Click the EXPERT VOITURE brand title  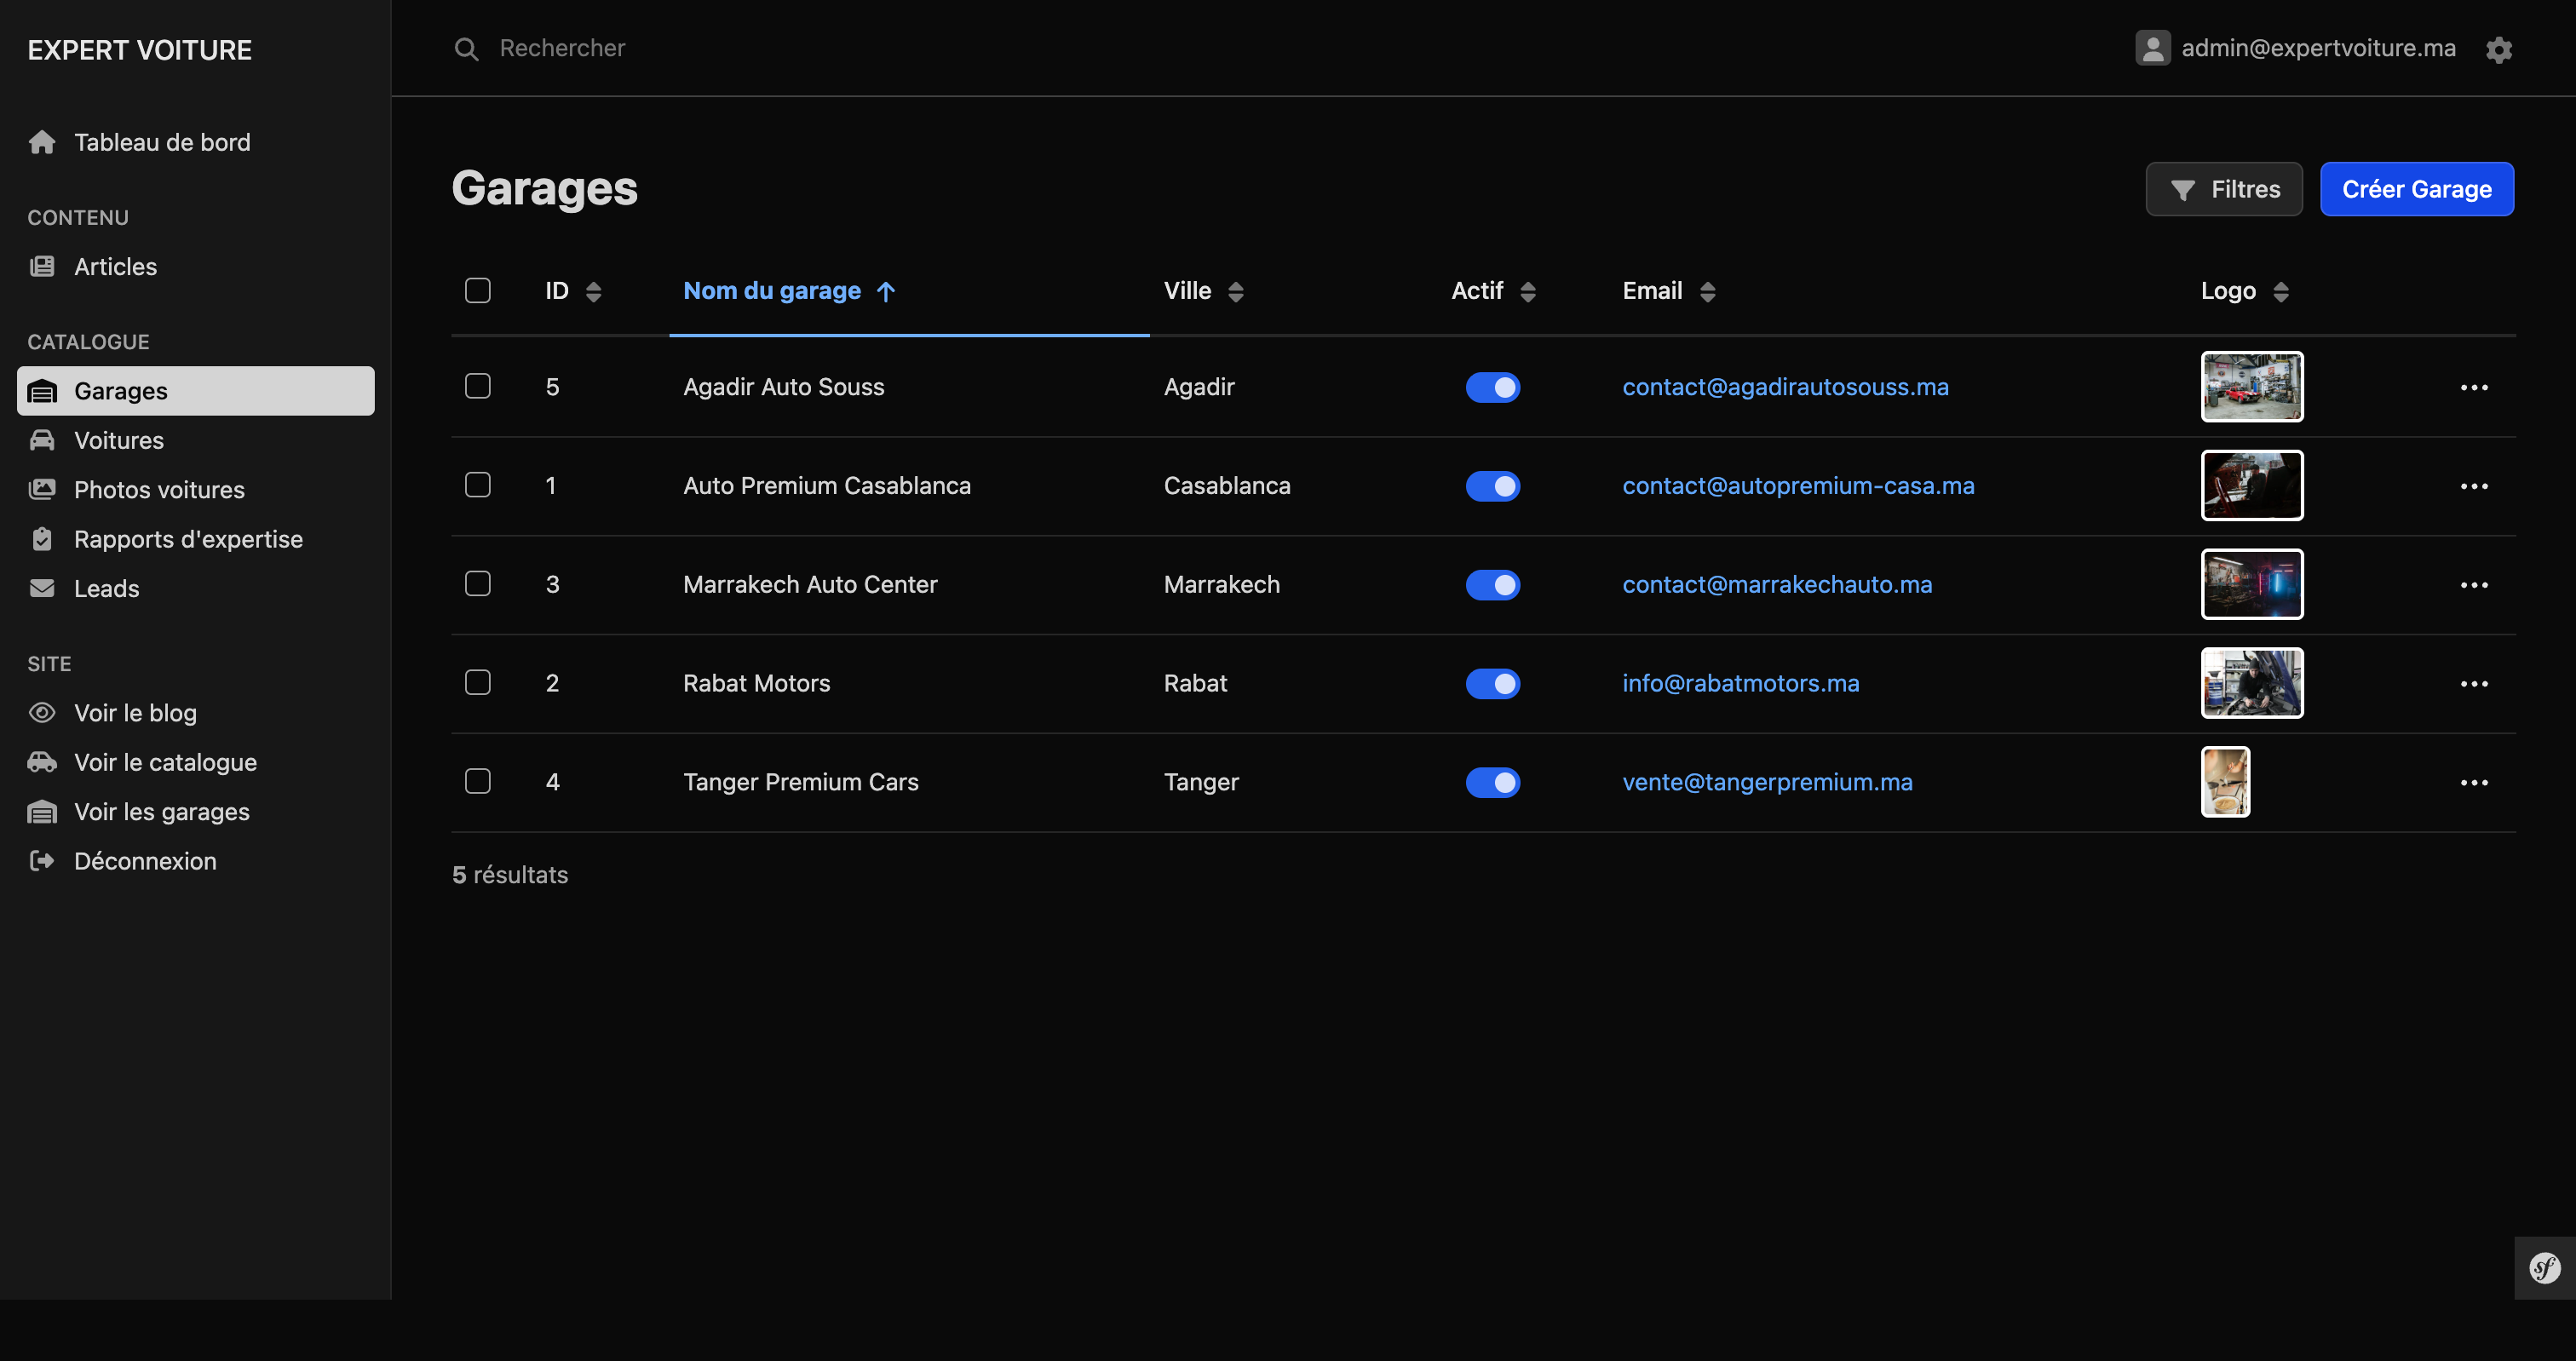(x=139, y=50)
